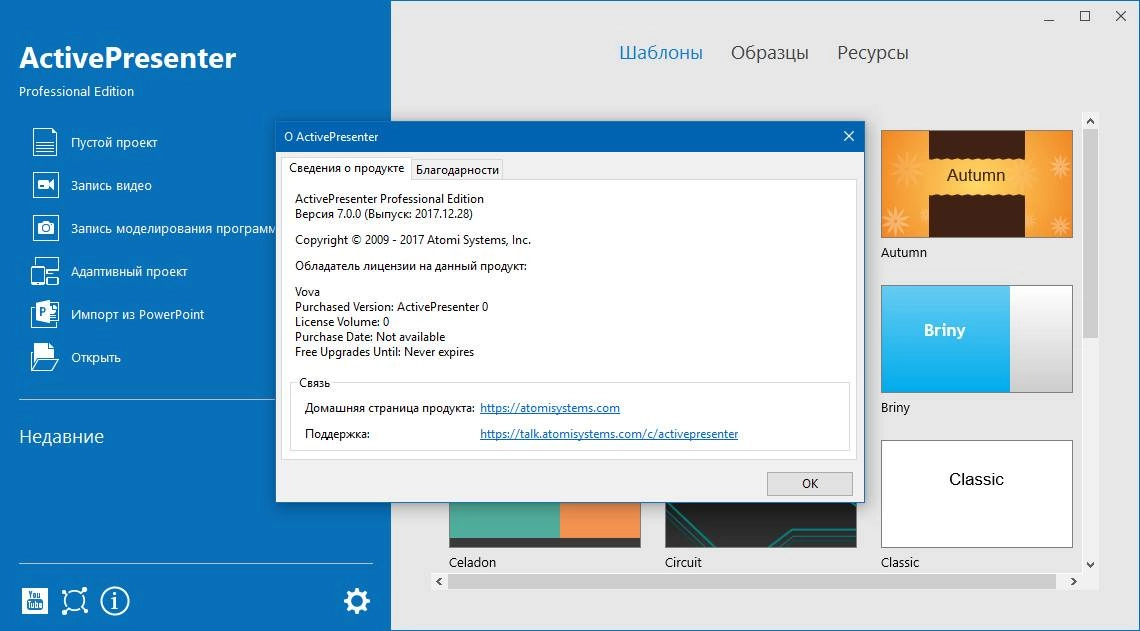Click the vertical scrollbar down arrow
The width and height of the screenshot is (1140, 631).
[x=1090, y=564]
